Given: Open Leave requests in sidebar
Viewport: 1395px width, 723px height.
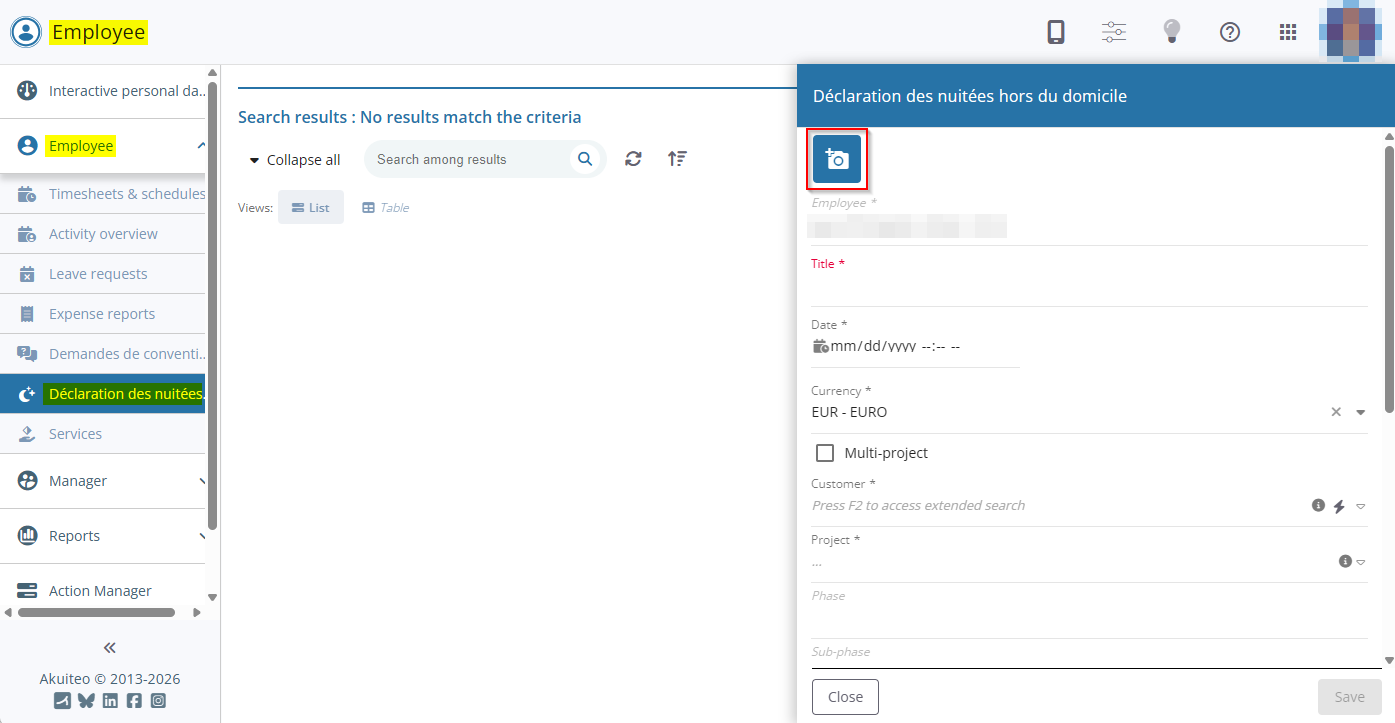Looking at the screenshot, I should (98, 274).
